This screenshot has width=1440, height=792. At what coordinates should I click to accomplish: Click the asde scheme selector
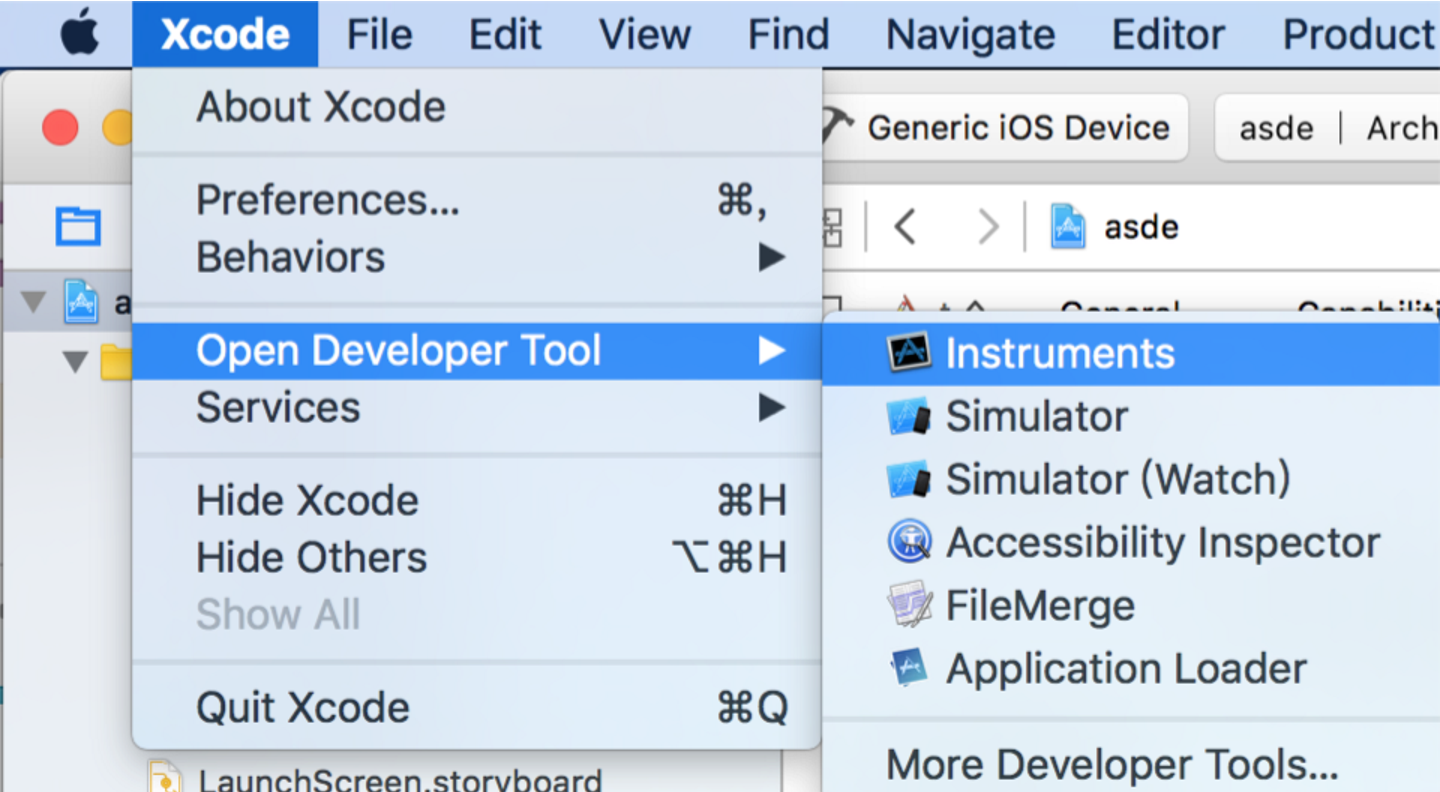tap(1276, 128)
